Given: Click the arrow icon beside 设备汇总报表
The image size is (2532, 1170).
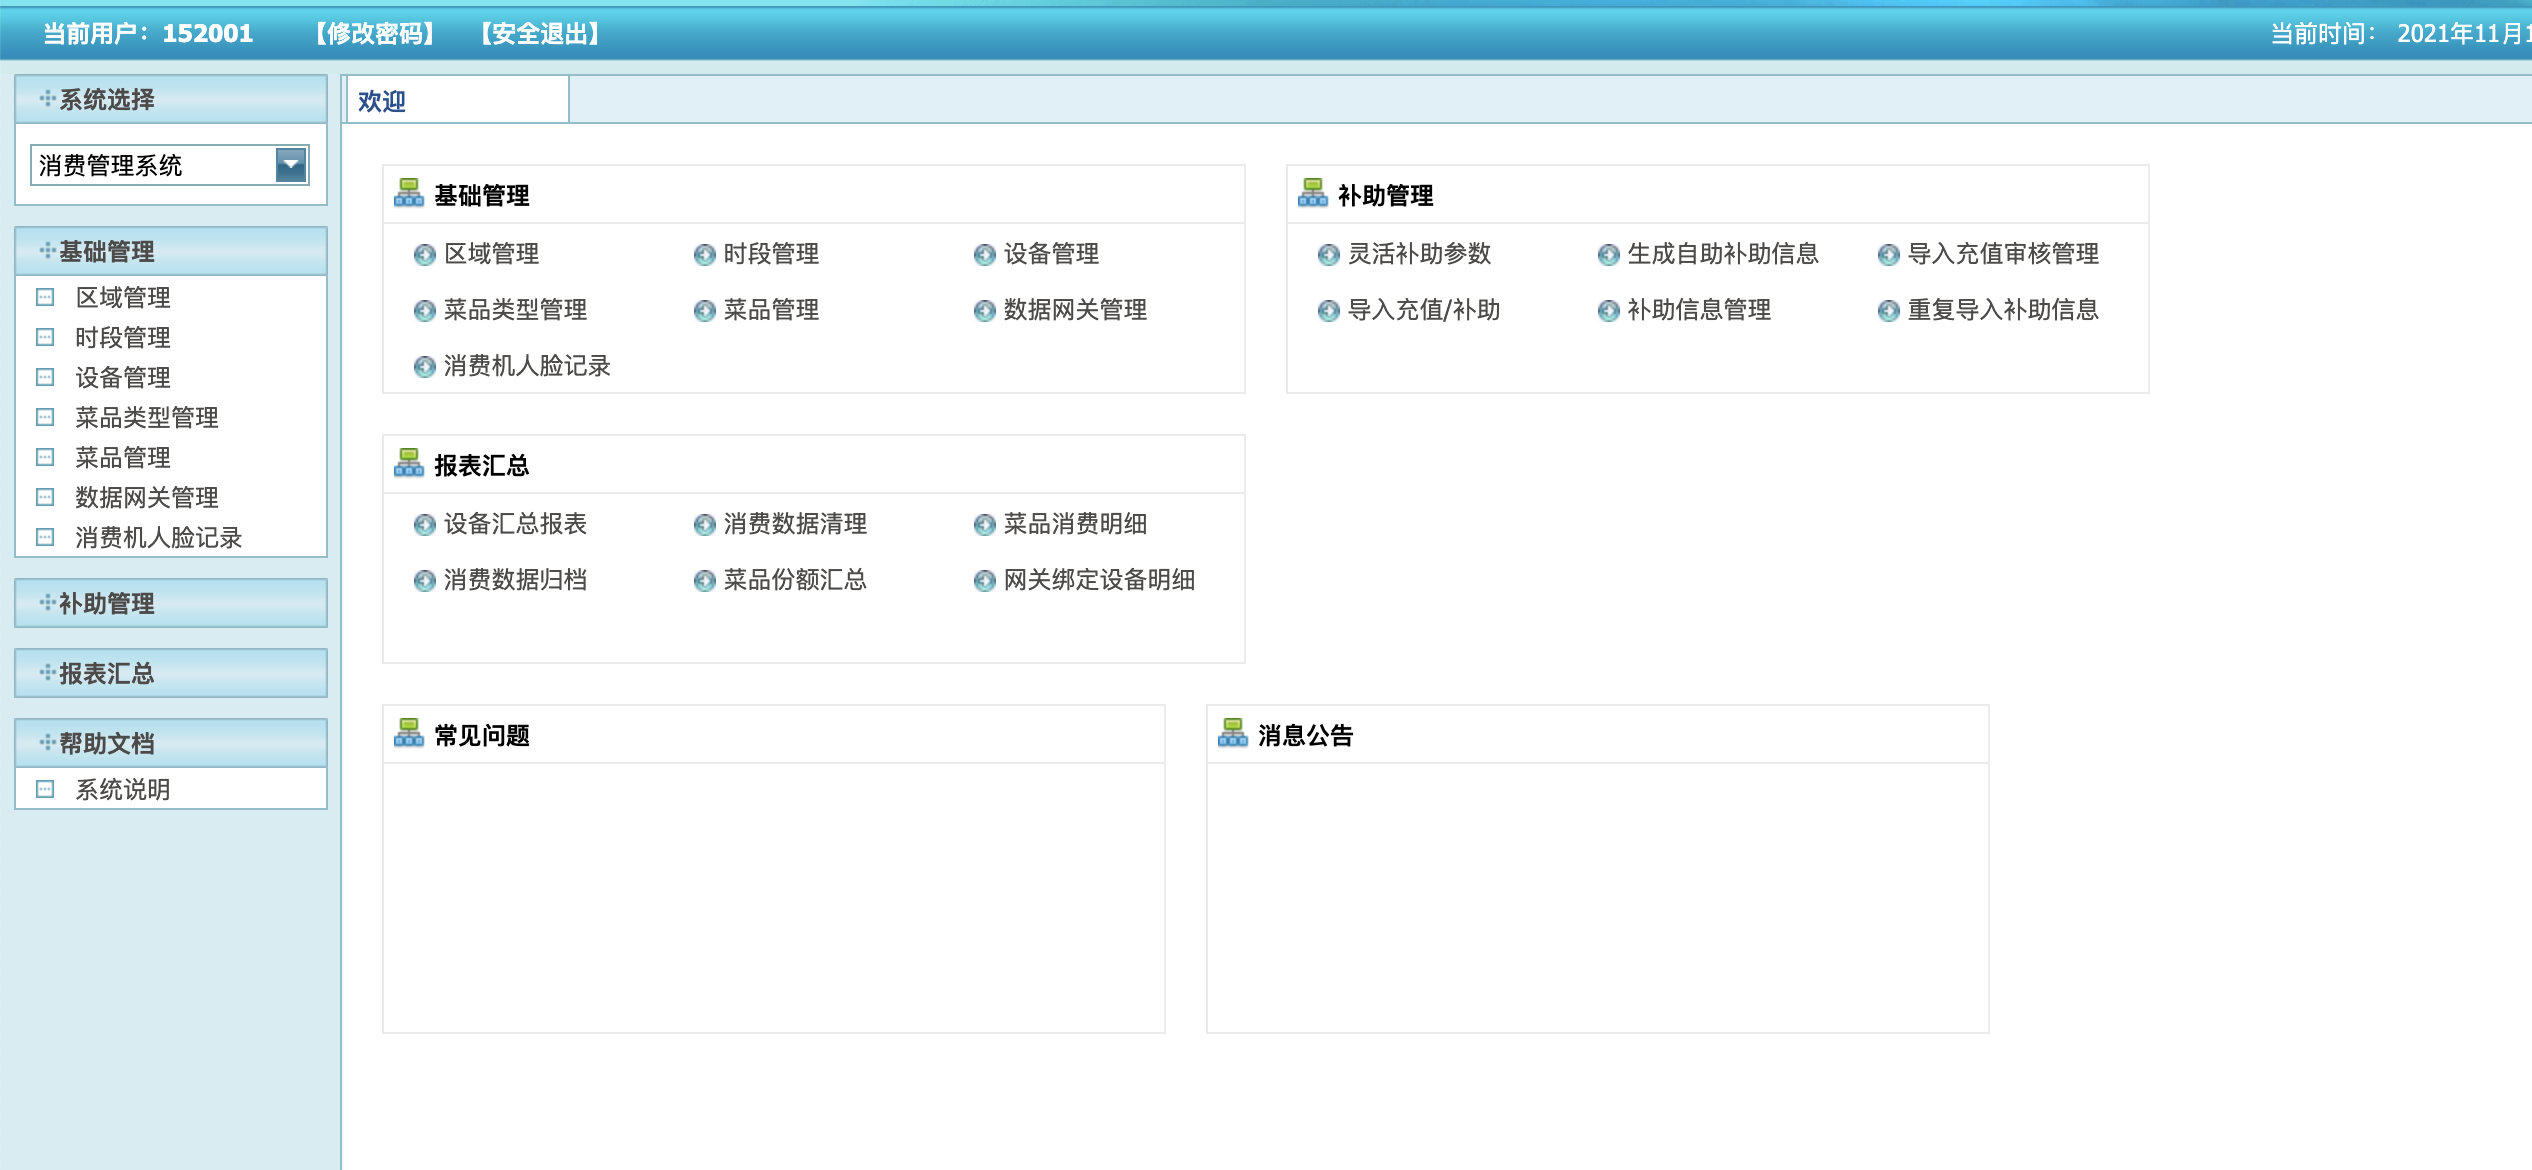Looking at the screenshot, I should 424,525.
